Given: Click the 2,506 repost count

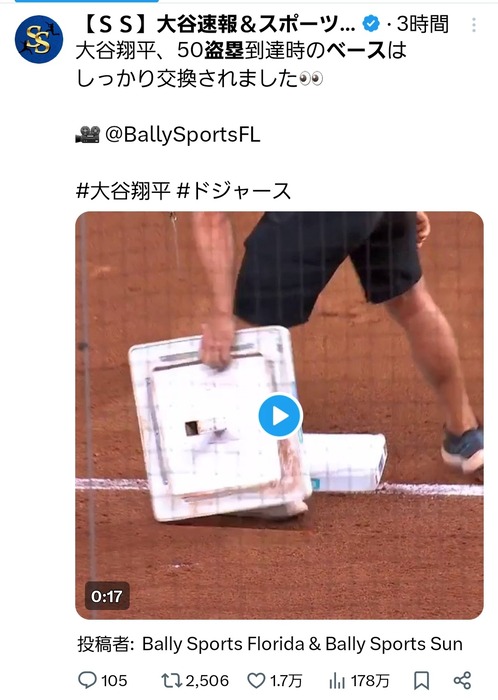Looking at the screenshot, I should click(207, 681).
